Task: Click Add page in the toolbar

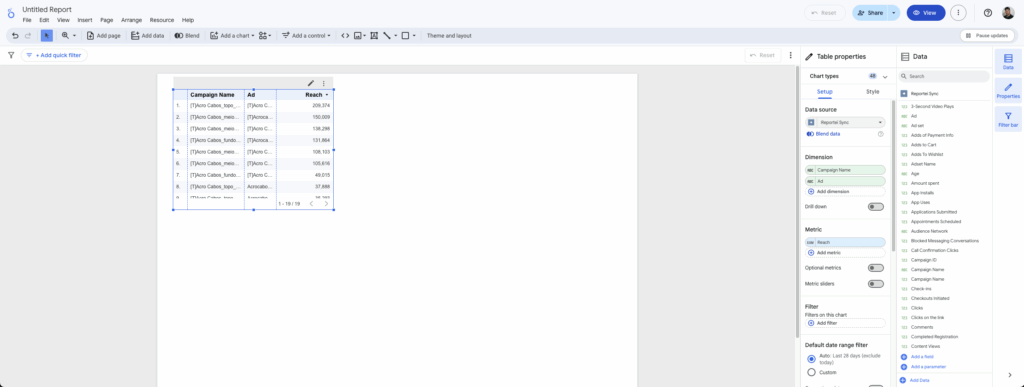Action: (x=104, y=36)
